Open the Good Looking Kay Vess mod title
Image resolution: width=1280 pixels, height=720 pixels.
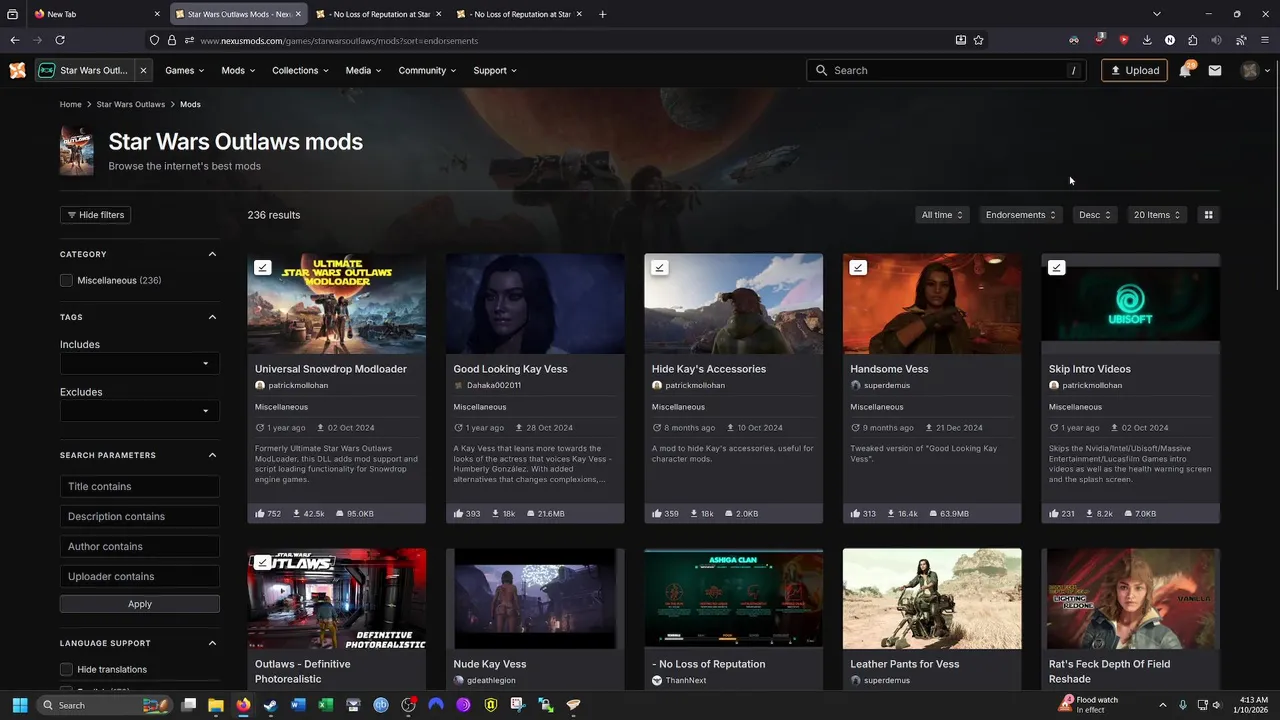coord(510,369)
